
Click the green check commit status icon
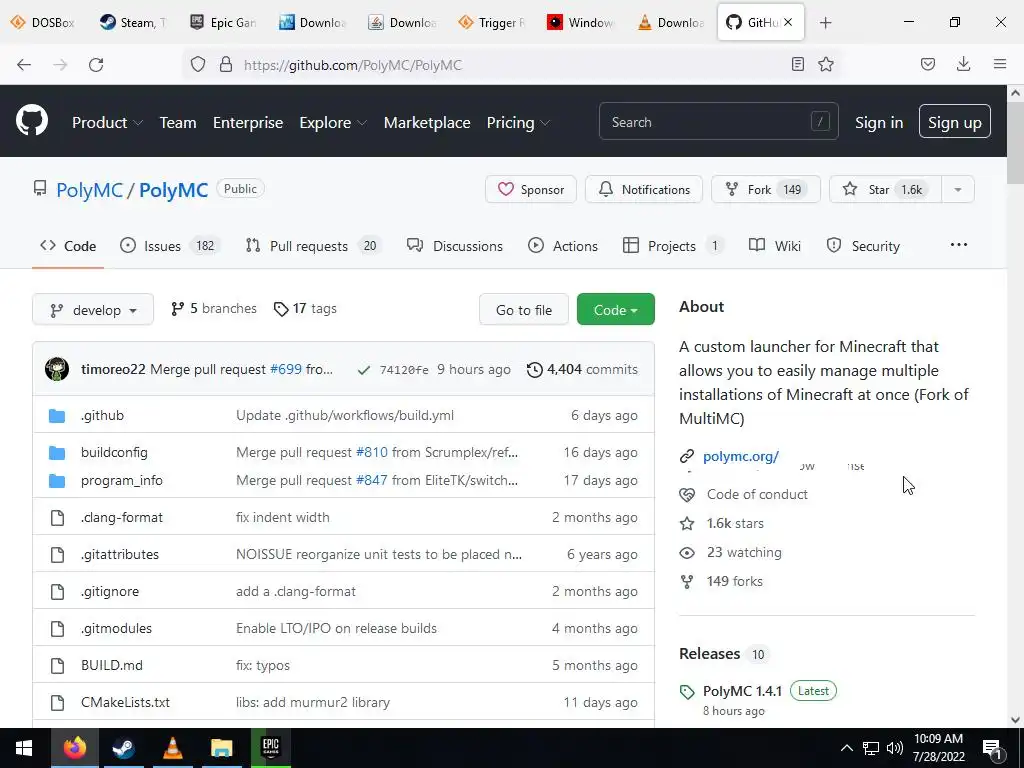pyautogui.click(x=364, y=370)
